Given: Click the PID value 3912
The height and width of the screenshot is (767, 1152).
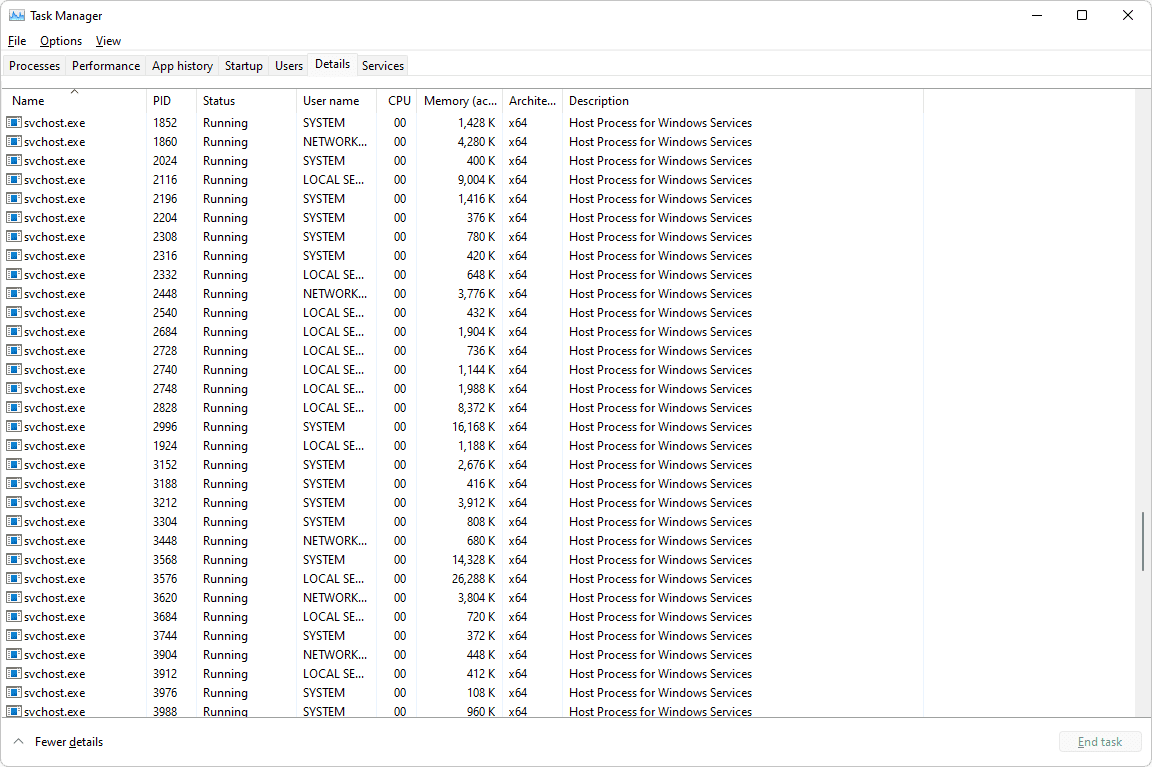Looking at the screenshot, I should [x=165, y=674].
